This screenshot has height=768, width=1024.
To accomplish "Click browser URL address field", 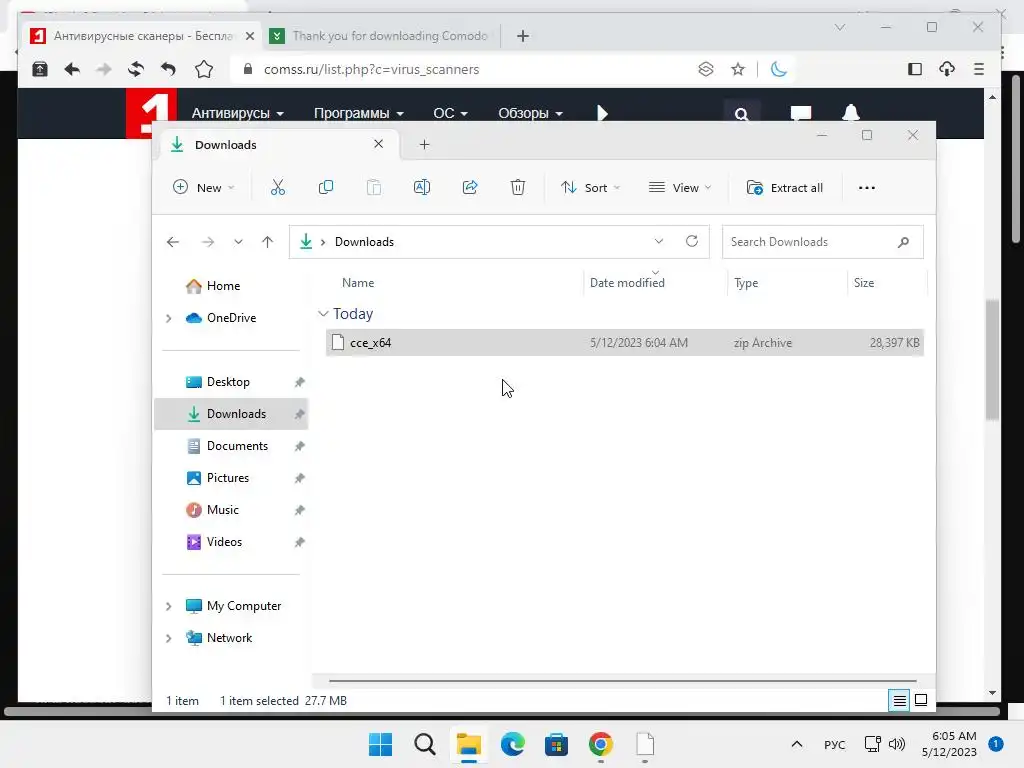I will tap(464, 69).
